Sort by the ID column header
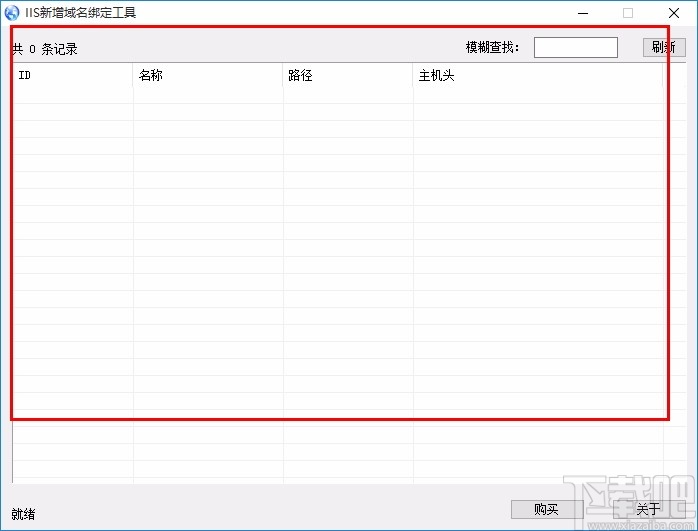Viewport: 698px width, 531px height. point(73,75)
